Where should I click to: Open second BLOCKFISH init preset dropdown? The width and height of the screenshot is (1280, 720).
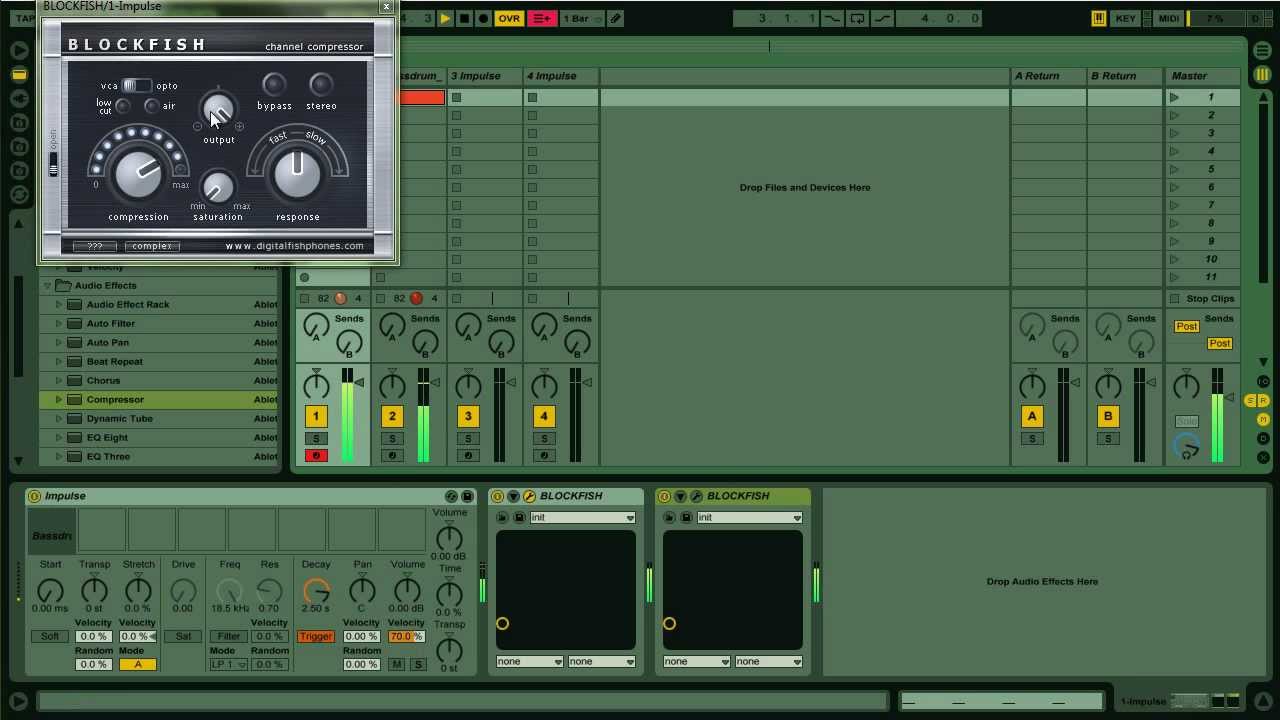pyautogui.click(x=749, y=517)
